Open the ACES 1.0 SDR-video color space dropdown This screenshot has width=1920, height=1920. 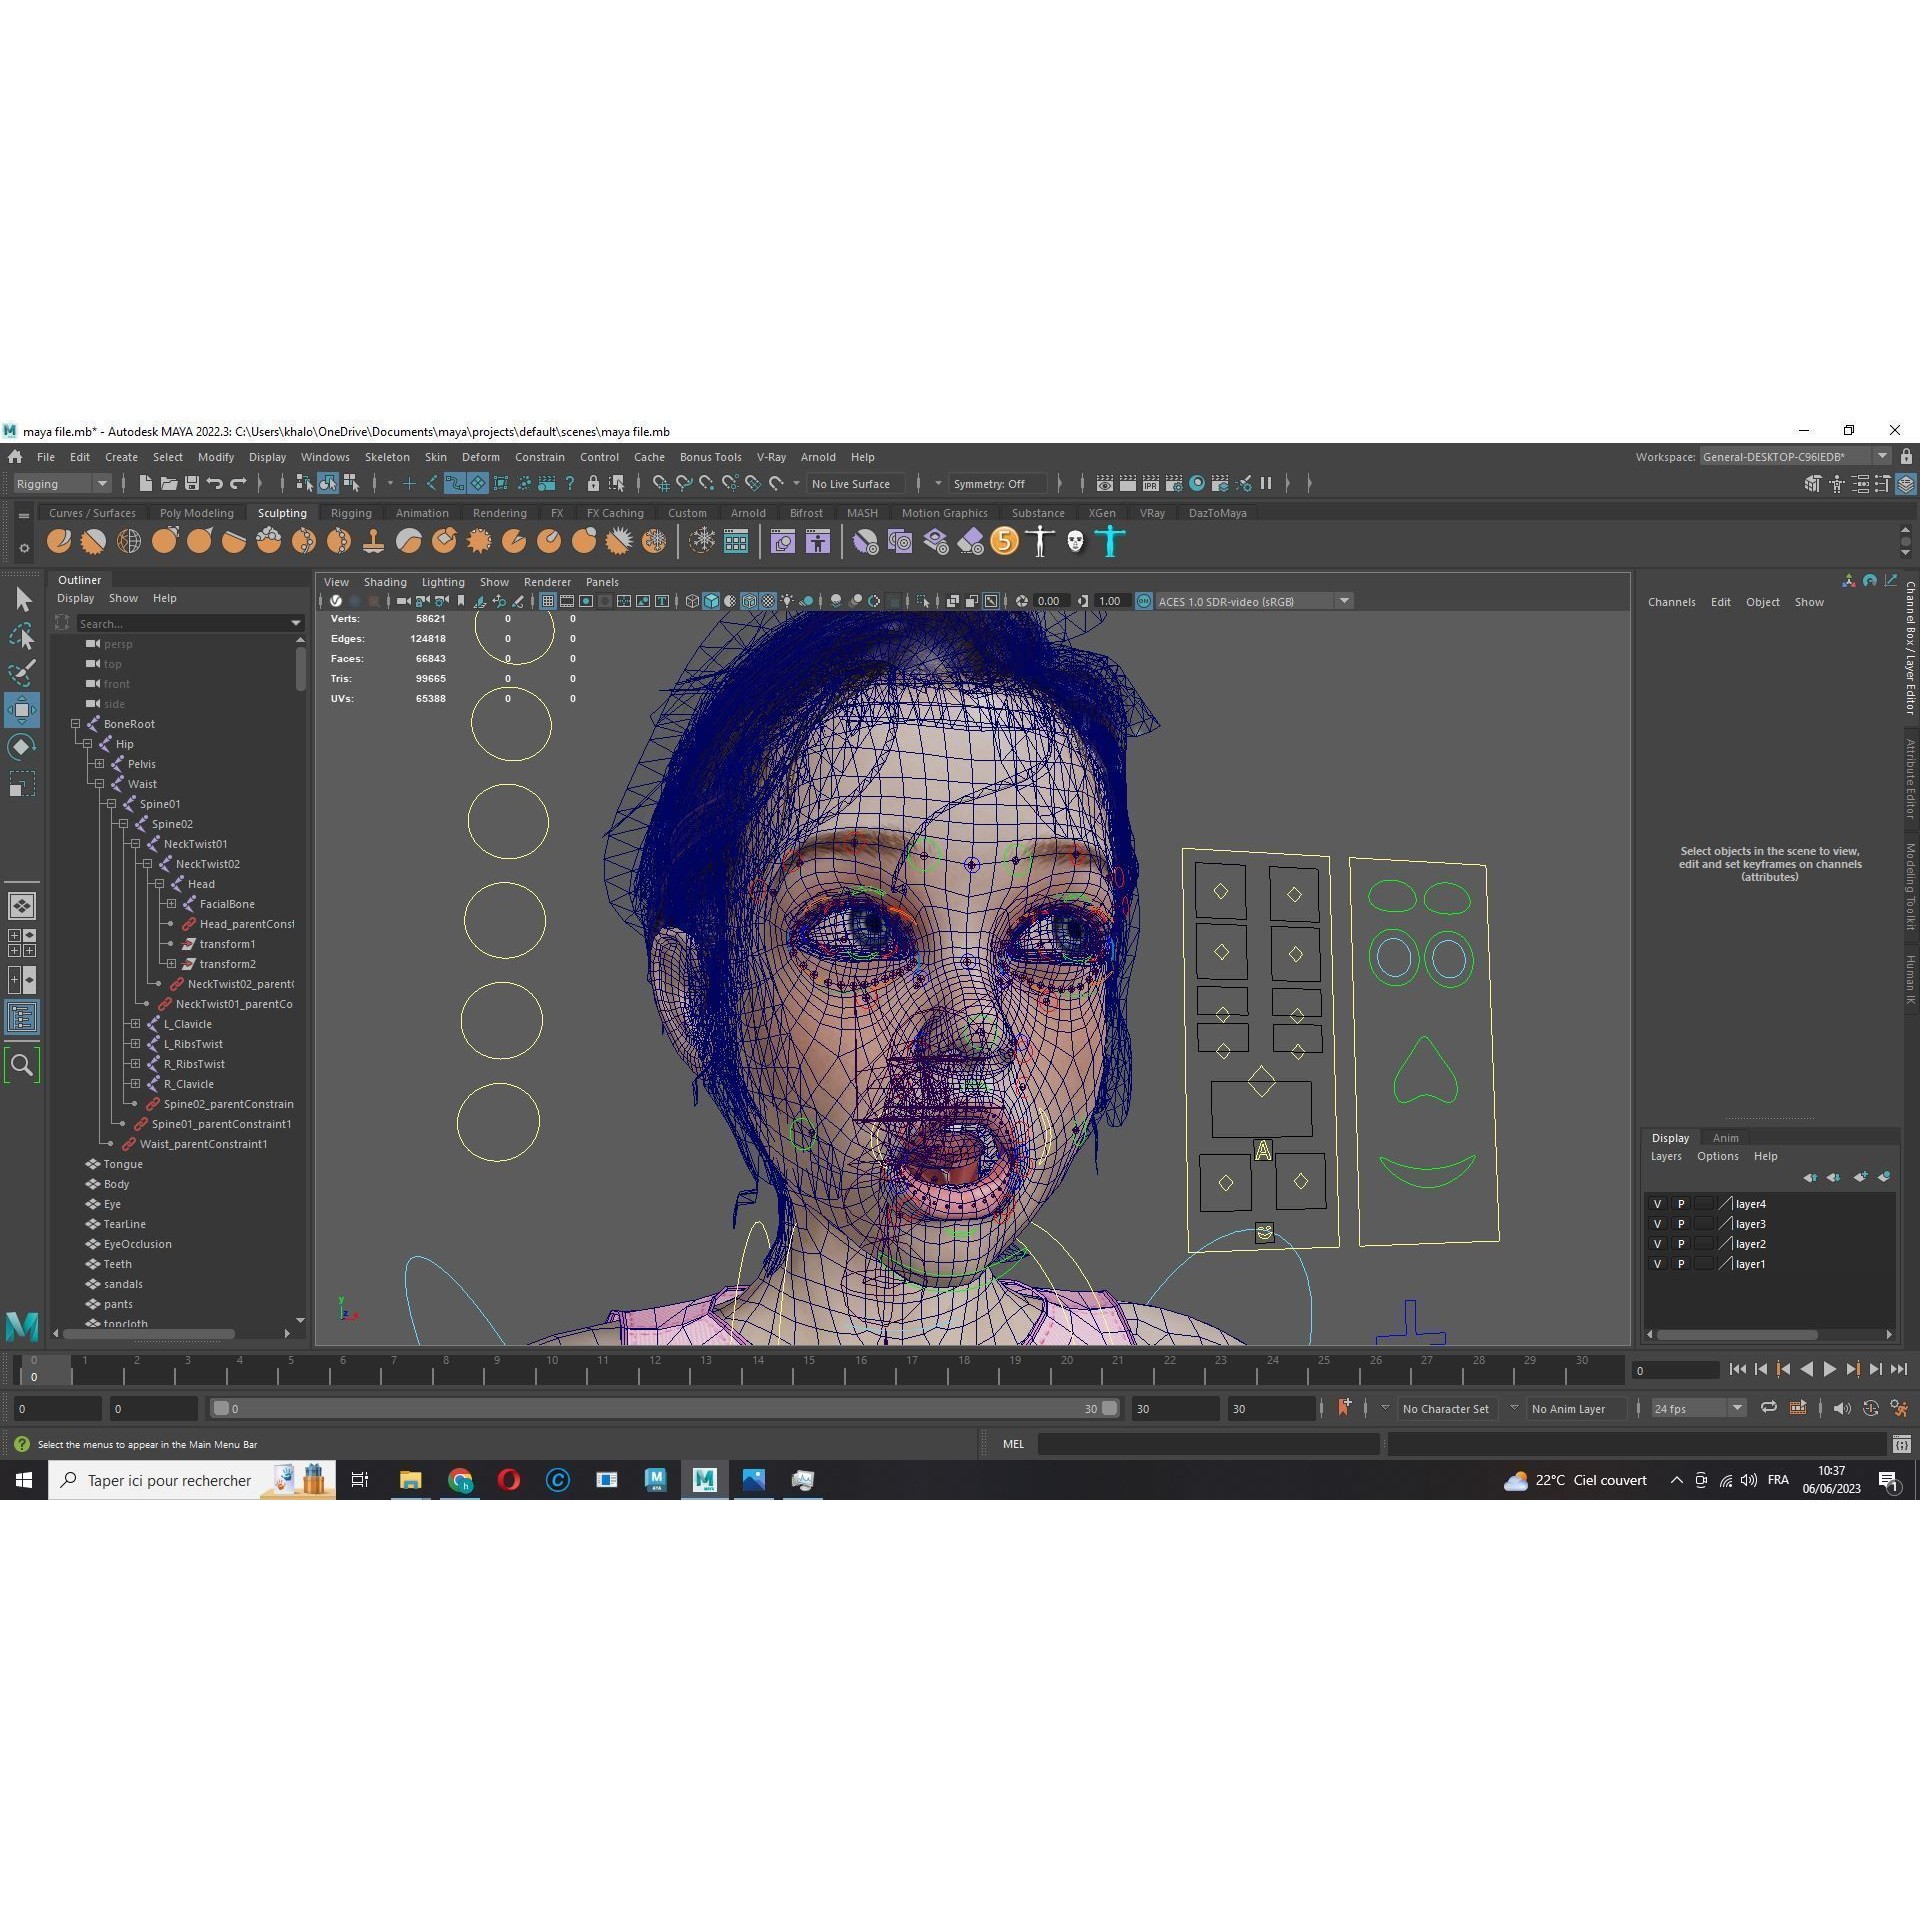[x=1344, y=601]
